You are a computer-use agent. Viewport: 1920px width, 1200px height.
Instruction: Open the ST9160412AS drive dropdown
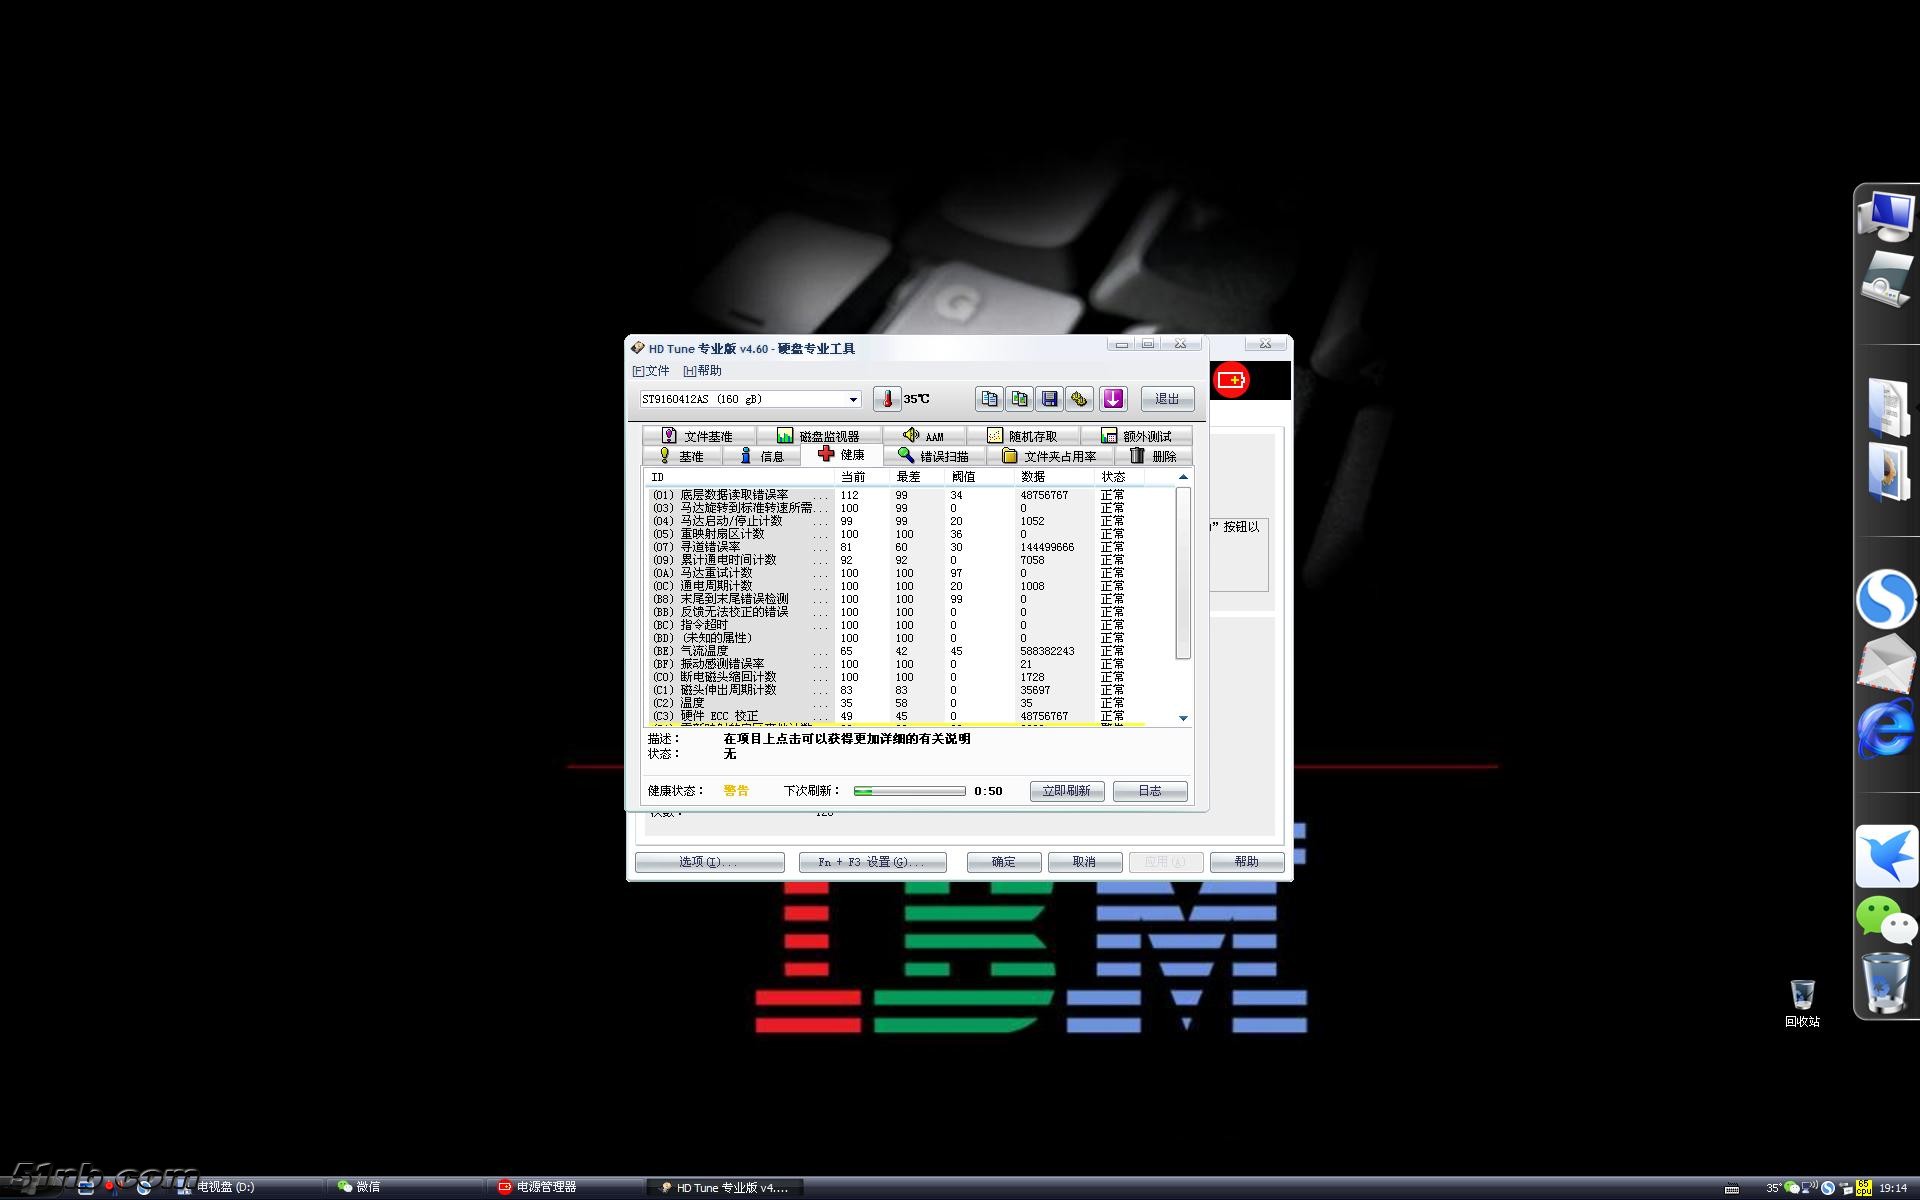coord(852,399)
